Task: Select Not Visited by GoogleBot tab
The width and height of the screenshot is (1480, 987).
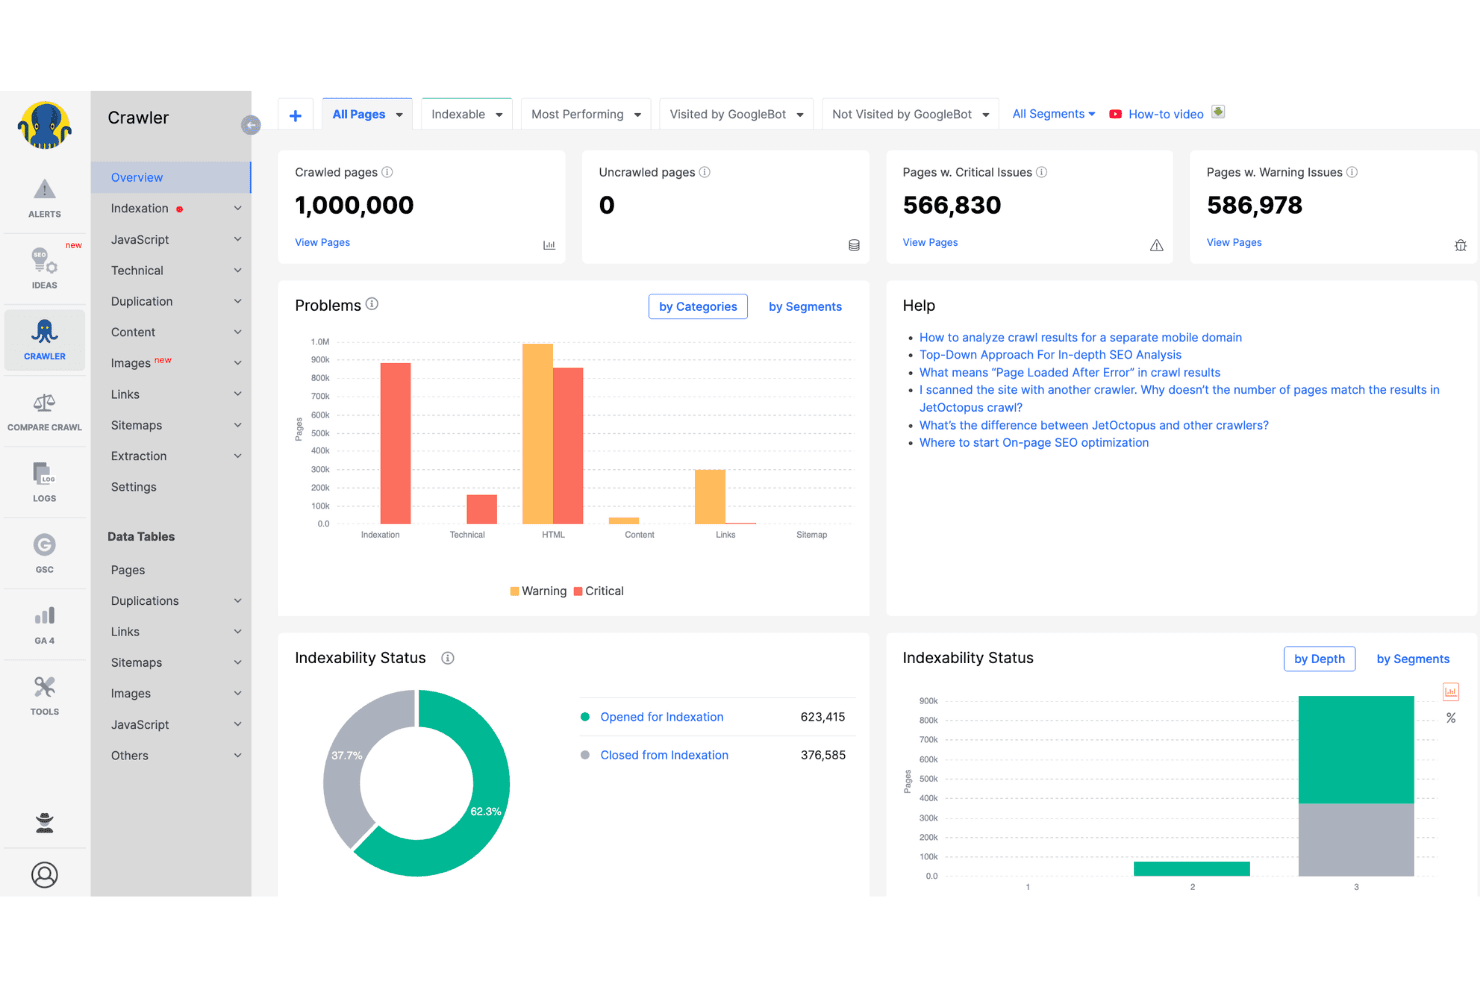Action: point(902,115)
